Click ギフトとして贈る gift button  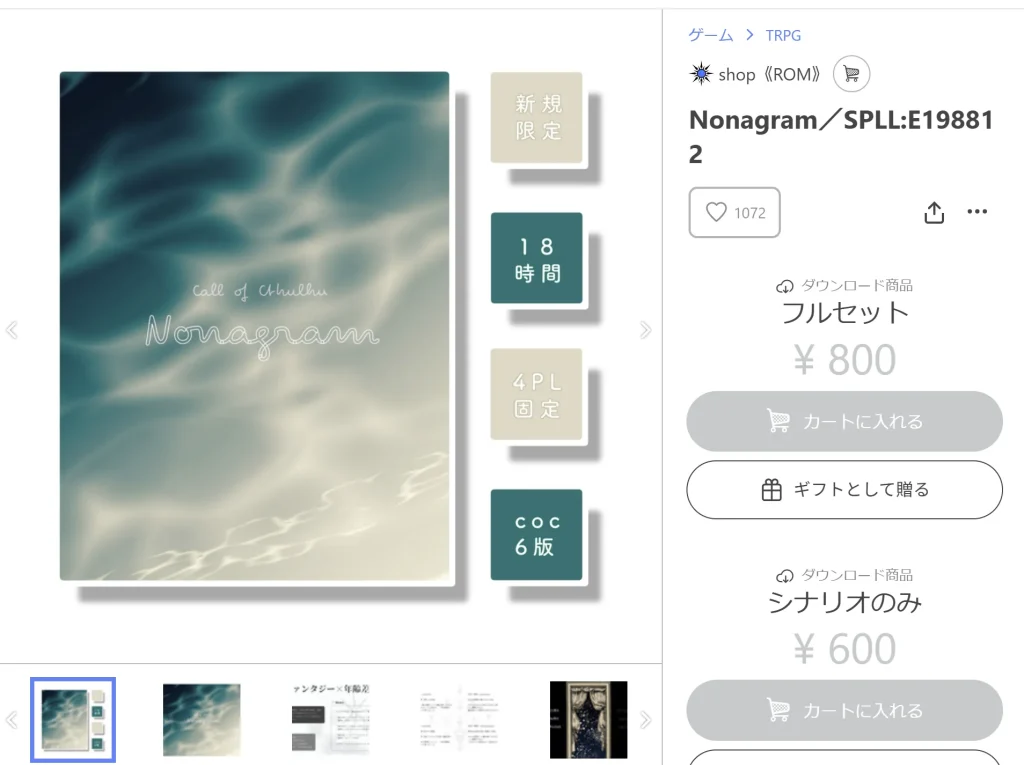[x=844, y=489]
